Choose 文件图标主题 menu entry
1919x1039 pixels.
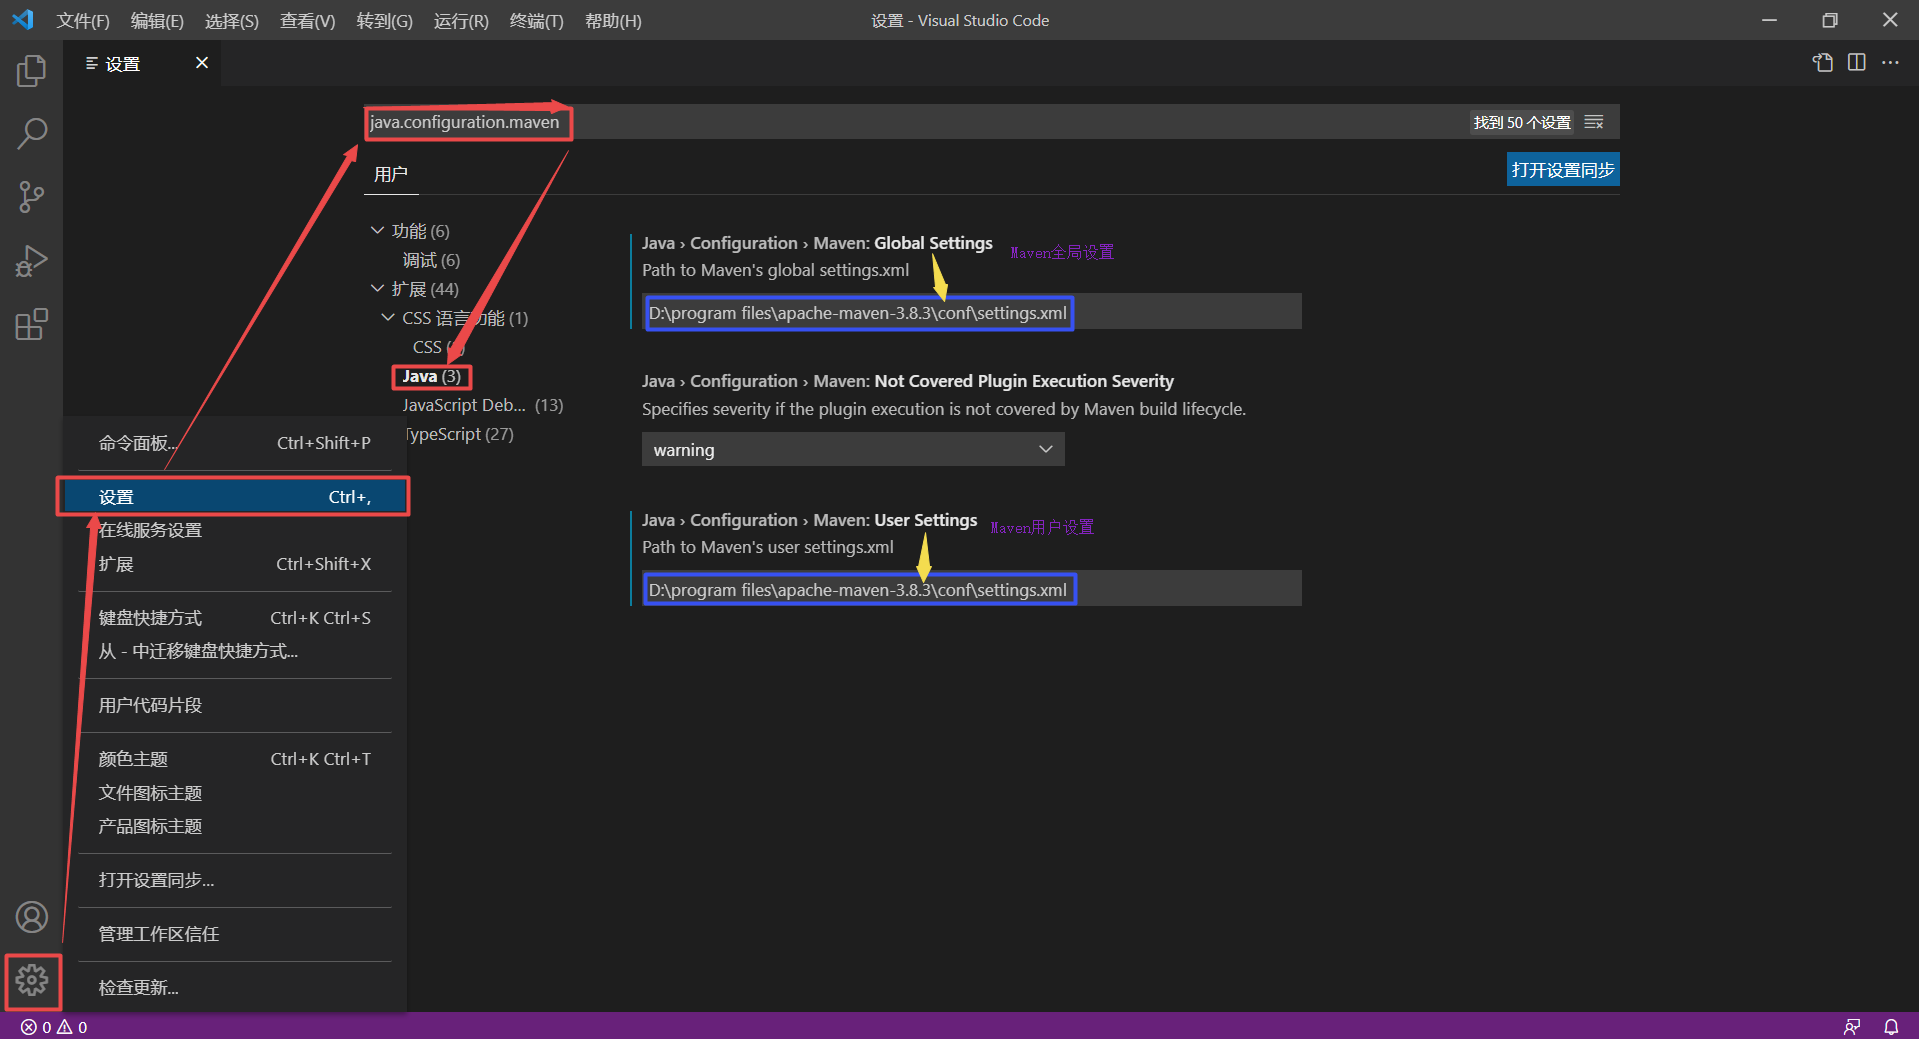tap(235, 793)
